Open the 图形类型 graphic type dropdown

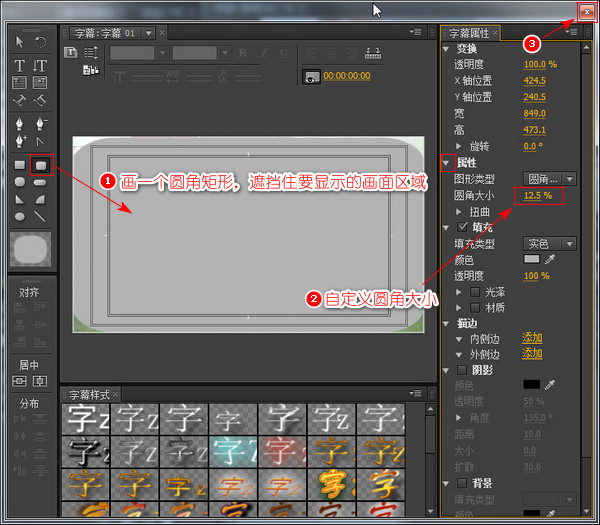point(549,179)
